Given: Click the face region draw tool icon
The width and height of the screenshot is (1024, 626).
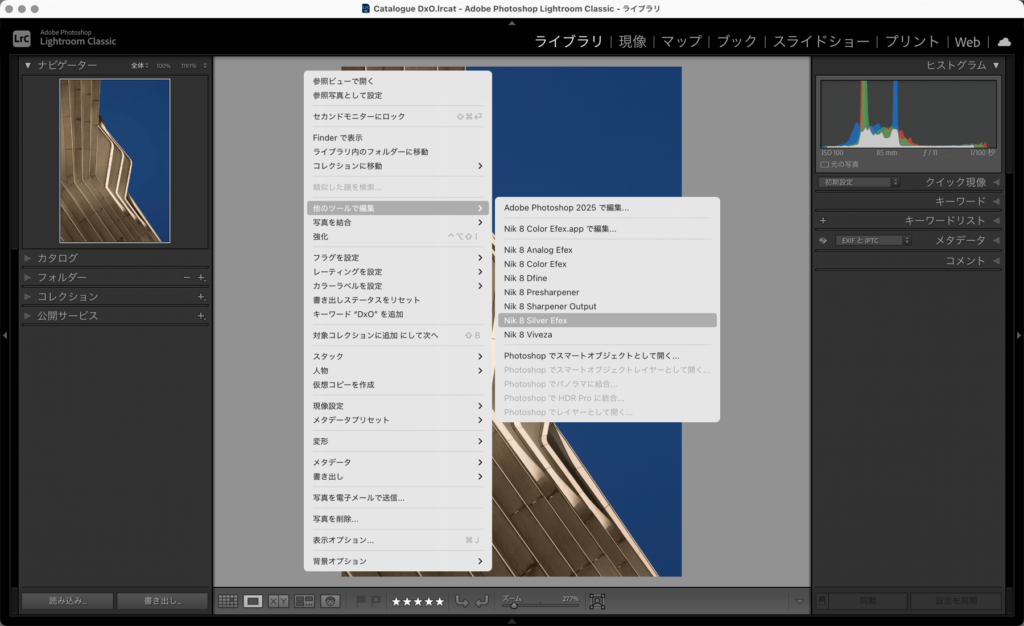Looking at the screenshot, I should tap(597, 601).
